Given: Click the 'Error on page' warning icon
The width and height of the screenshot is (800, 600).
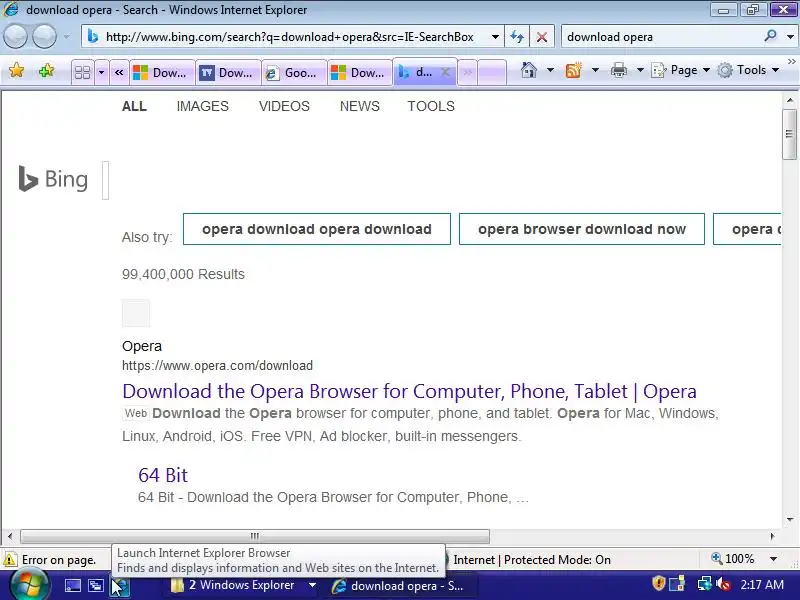Looking at the screenshot, I should (x=9, y=560).
